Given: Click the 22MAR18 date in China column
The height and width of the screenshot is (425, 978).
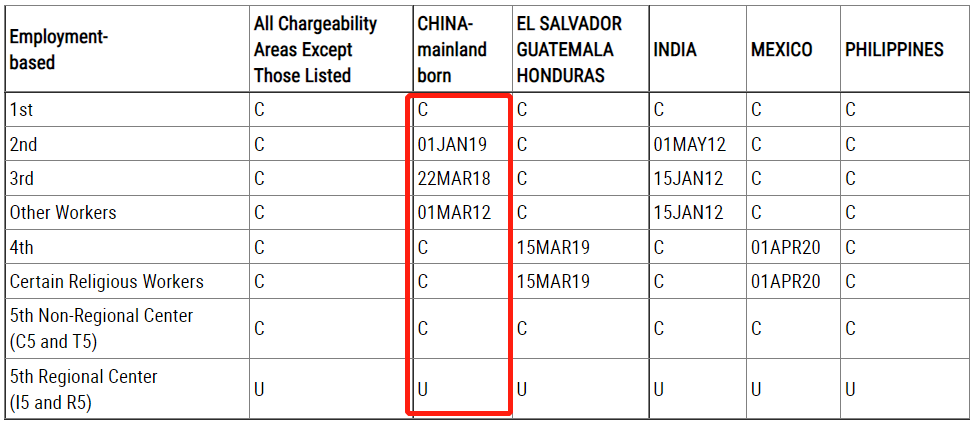Looking at the screenshot, I should (454, 178).
